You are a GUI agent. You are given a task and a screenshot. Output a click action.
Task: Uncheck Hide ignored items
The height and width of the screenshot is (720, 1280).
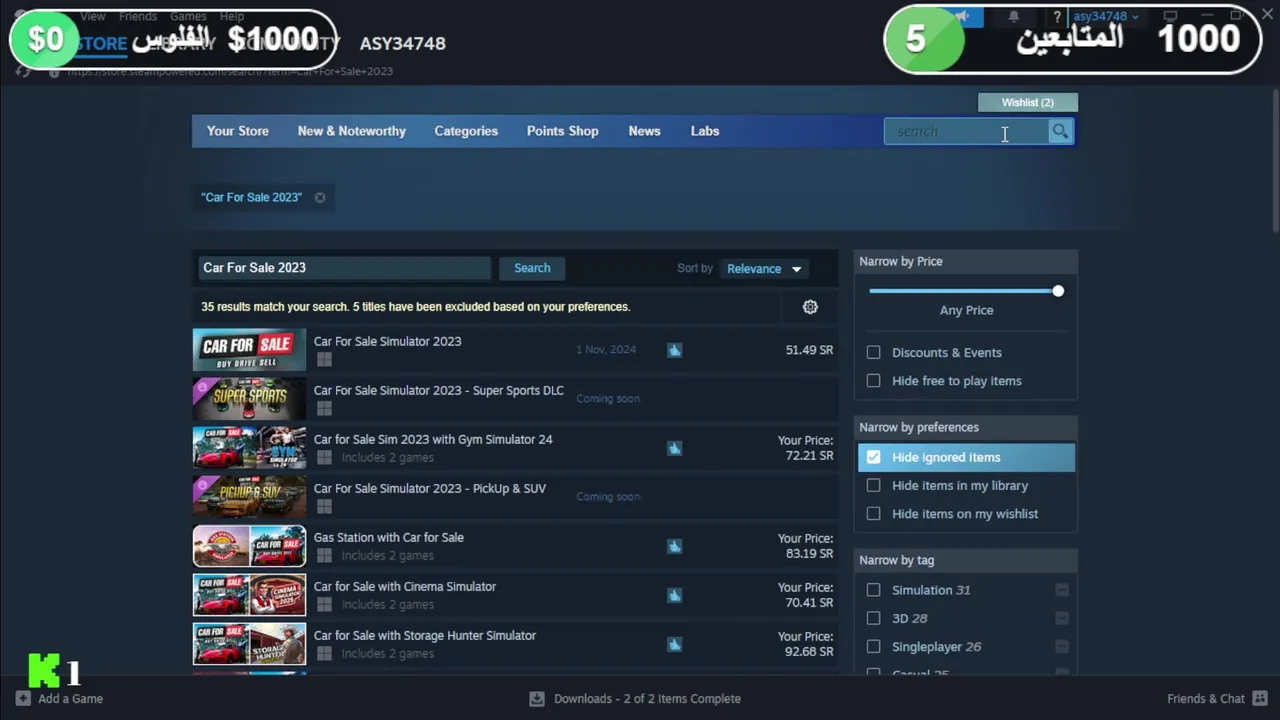click(x=874, y=457)
